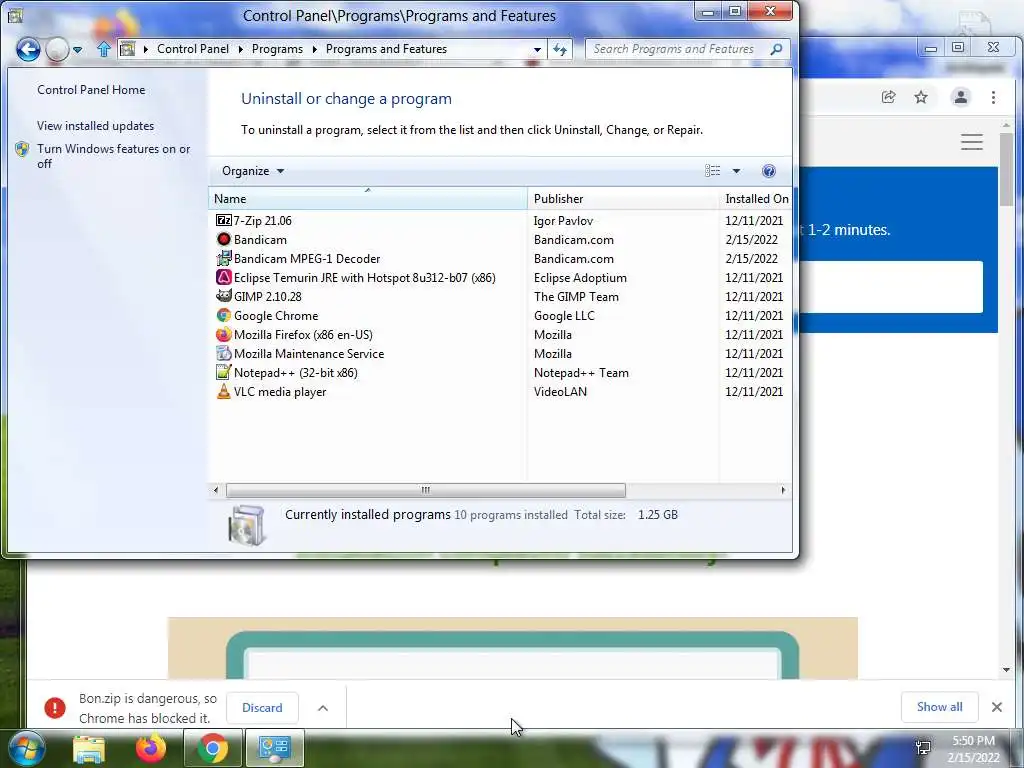Click the Google Chrome list icon
Viewport: 1024px width, 768px height.
pos(223,315)
